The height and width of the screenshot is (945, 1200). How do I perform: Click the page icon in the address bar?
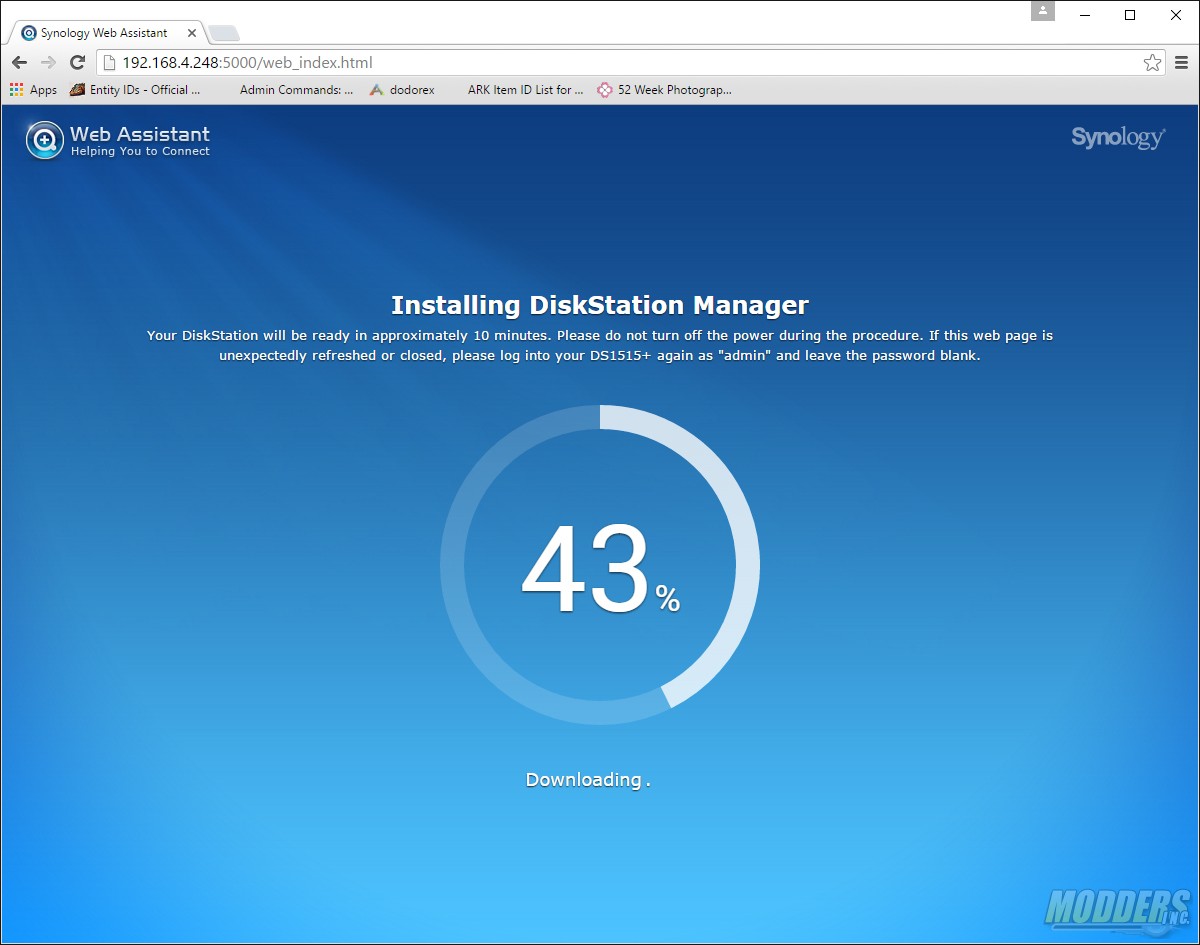pos(110,63)
